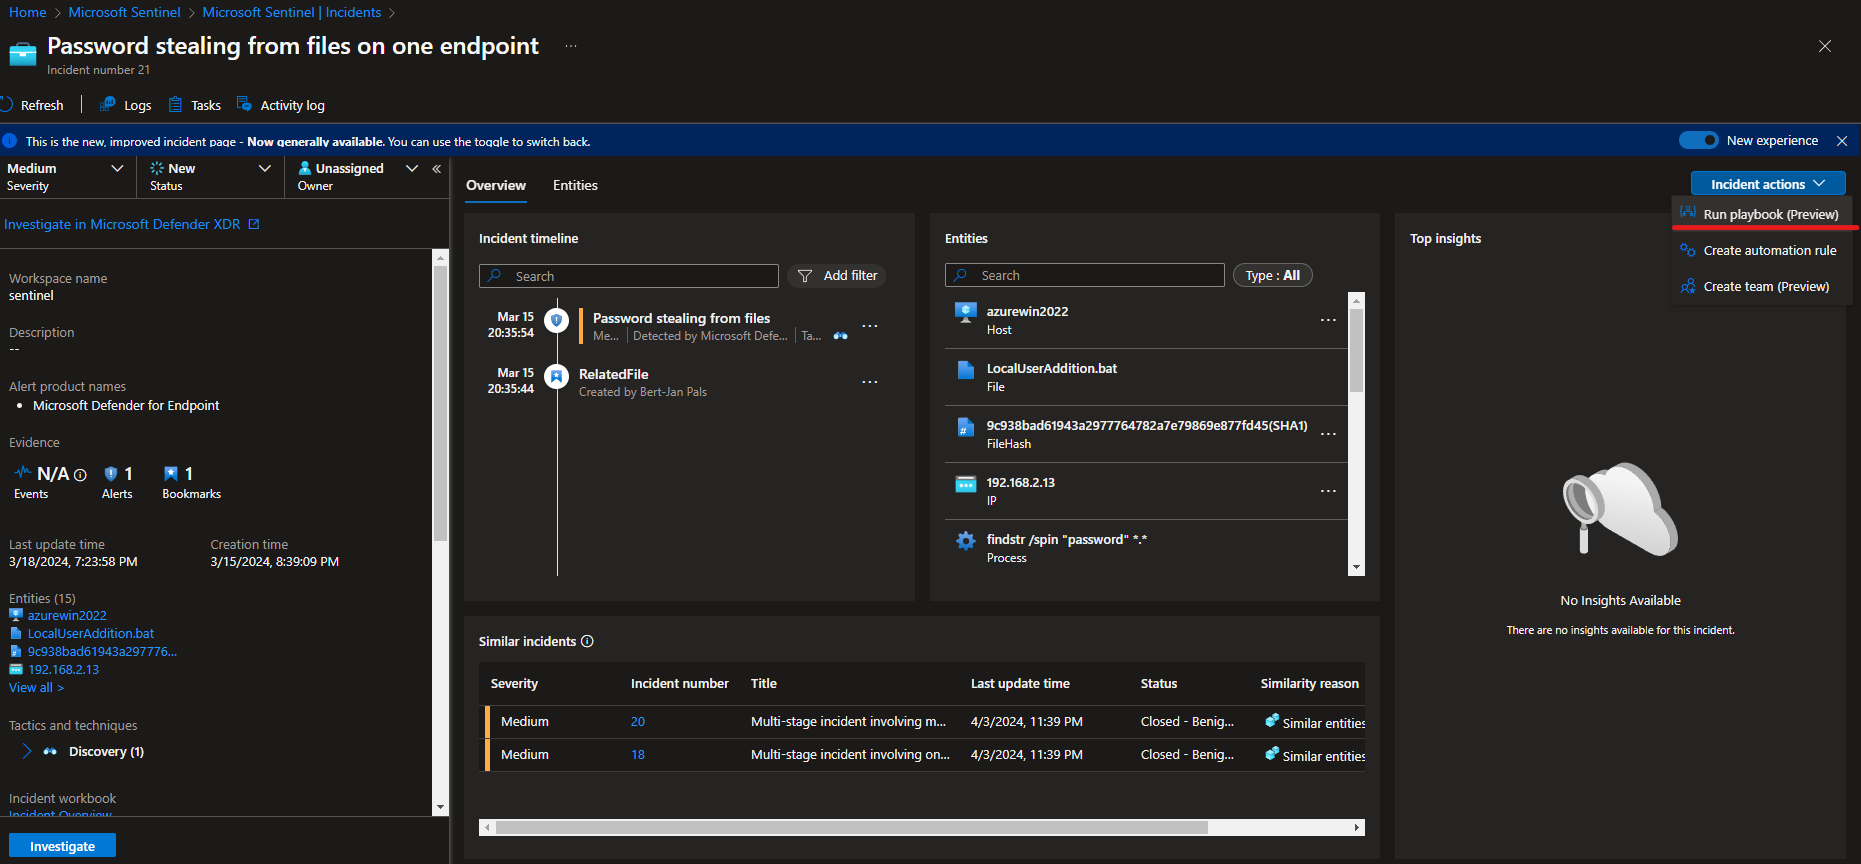Screen dimensions: 1861x864
Task: Open the New Status dropdown
Action: pos(210,176)
